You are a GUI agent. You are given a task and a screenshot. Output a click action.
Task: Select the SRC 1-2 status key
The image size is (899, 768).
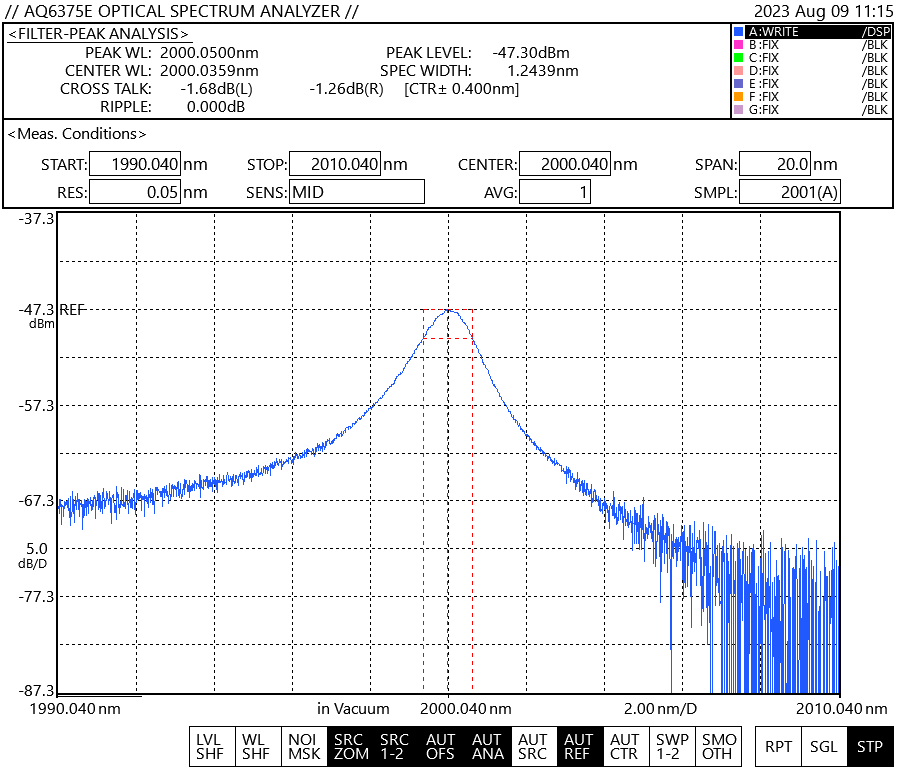coord(395,746)
